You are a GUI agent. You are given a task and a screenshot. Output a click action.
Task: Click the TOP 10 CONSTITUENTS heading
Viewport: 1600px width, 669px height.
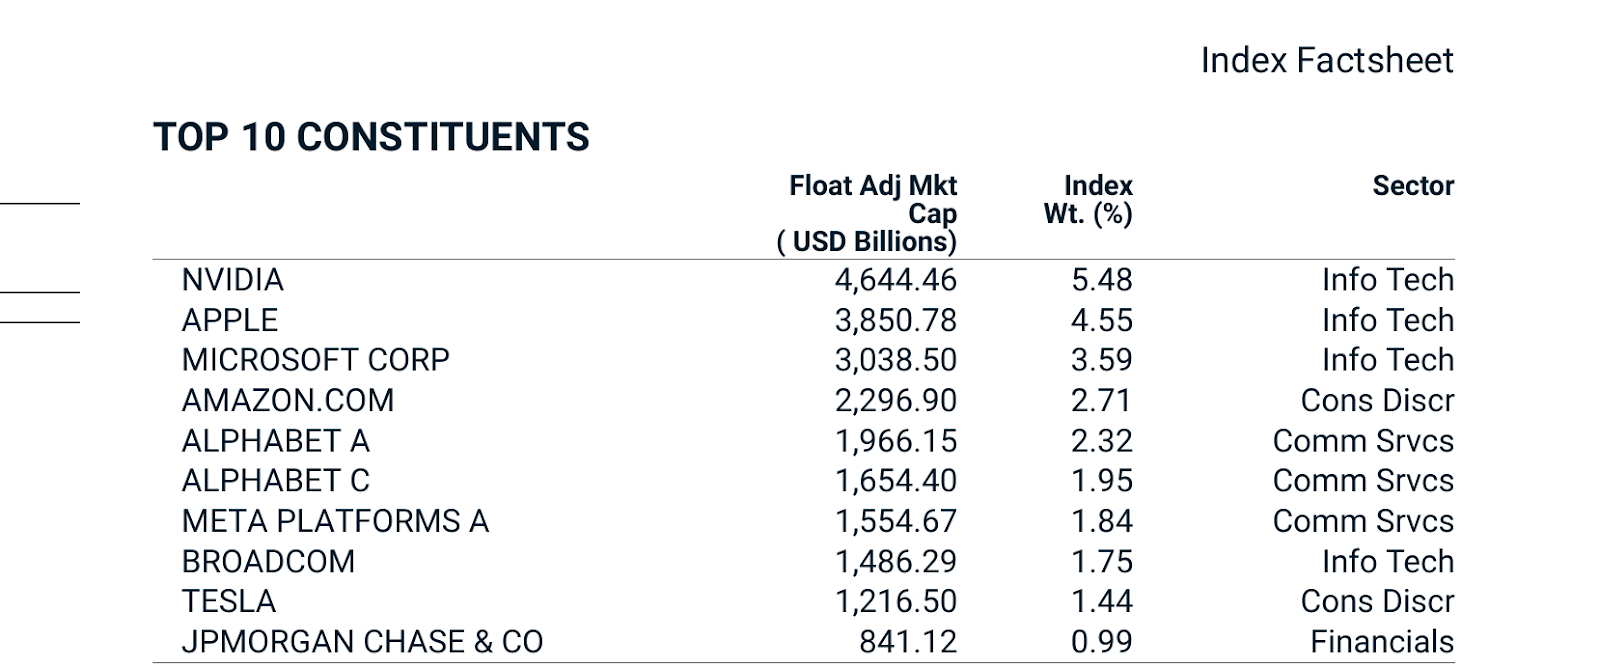[371, 137]
